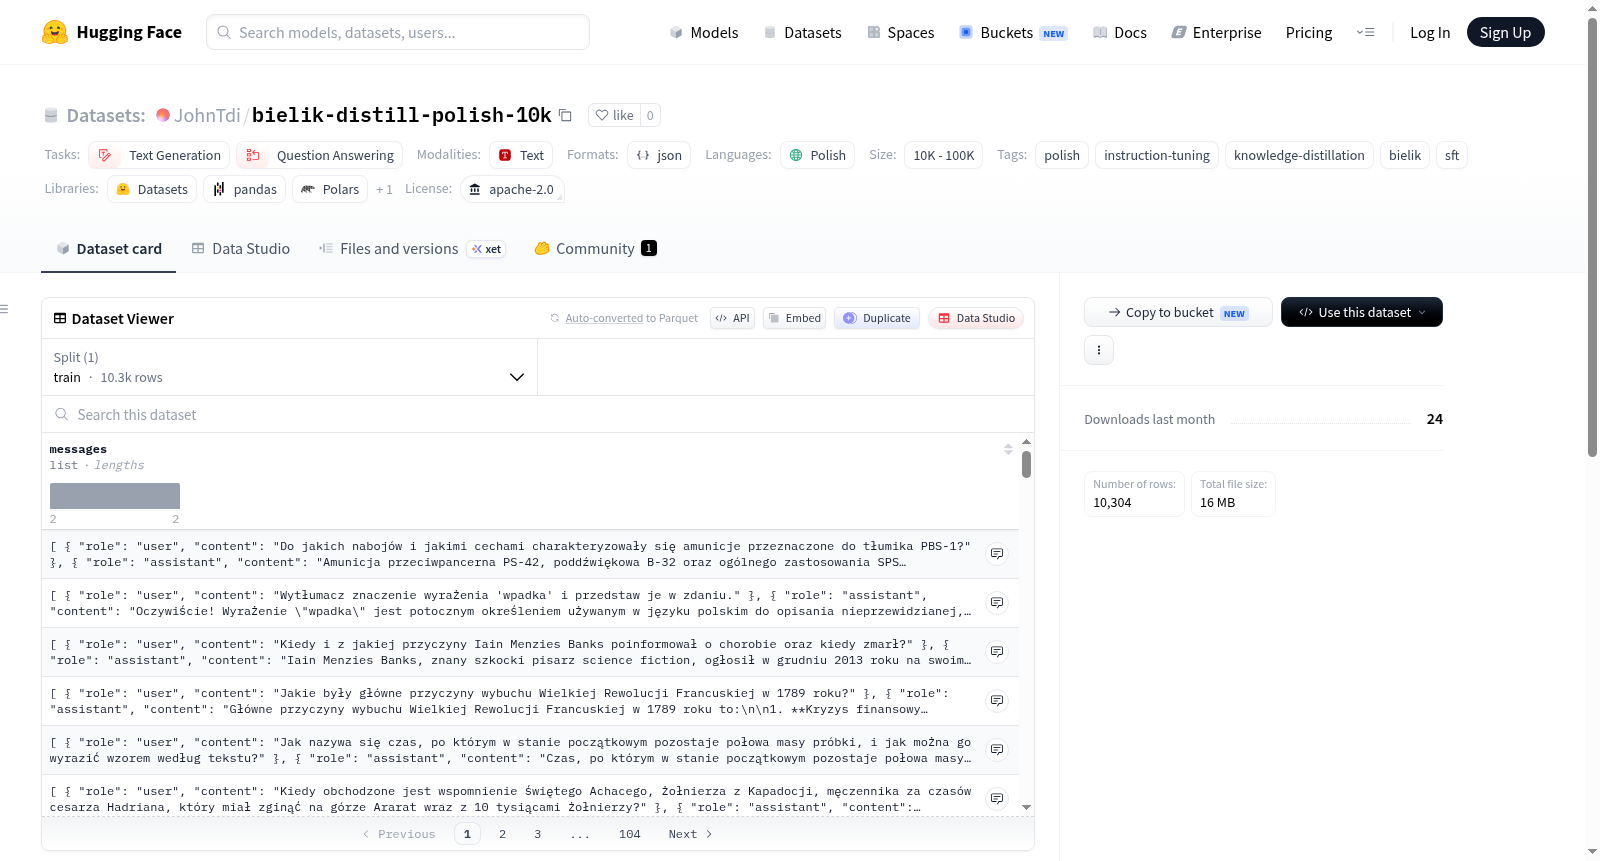This screenshot has width=1600, height=861.
Task: Click the messages column sort arrows
Action: 1008,449
